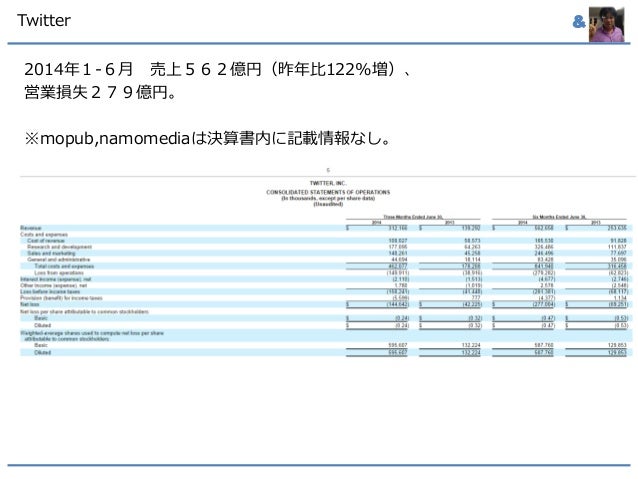Click general and administrative value "18,114"
Screen dimensions: 638x479
coord(472,260)
